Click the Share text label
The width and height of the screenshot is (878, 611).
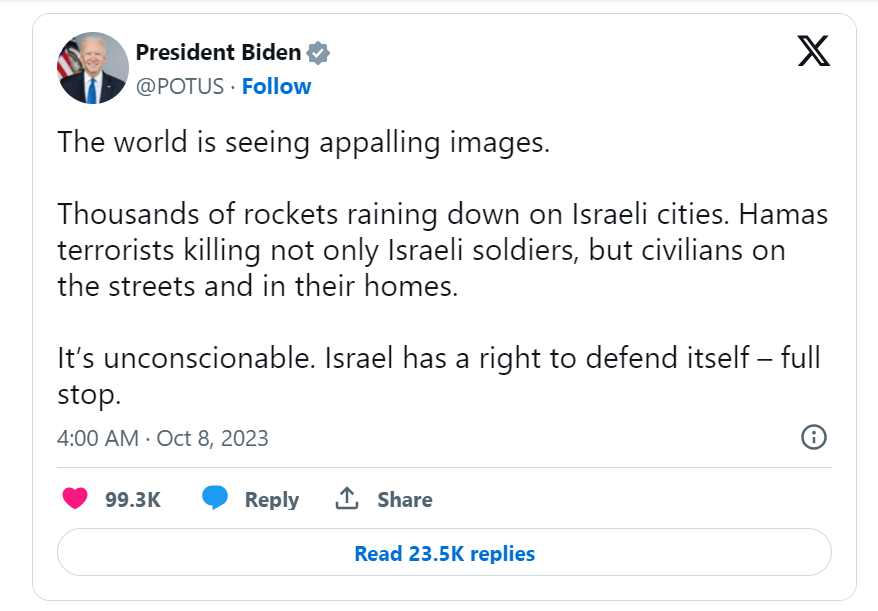(405, 499)
